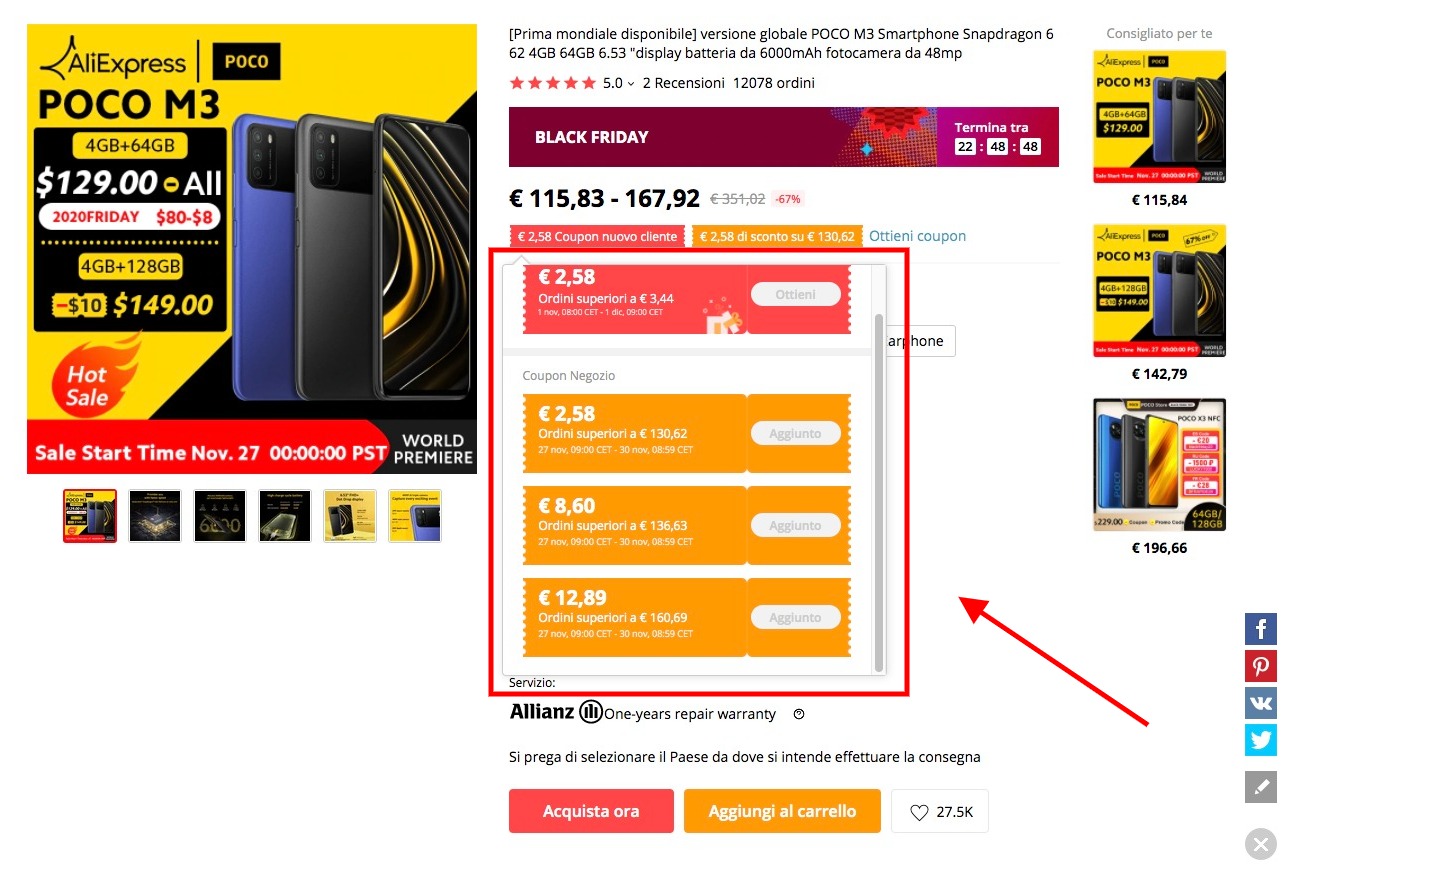Open the Ottieni coupon link
The width and height of the screenshot is (1455, 879).
(x=917, y=236)
